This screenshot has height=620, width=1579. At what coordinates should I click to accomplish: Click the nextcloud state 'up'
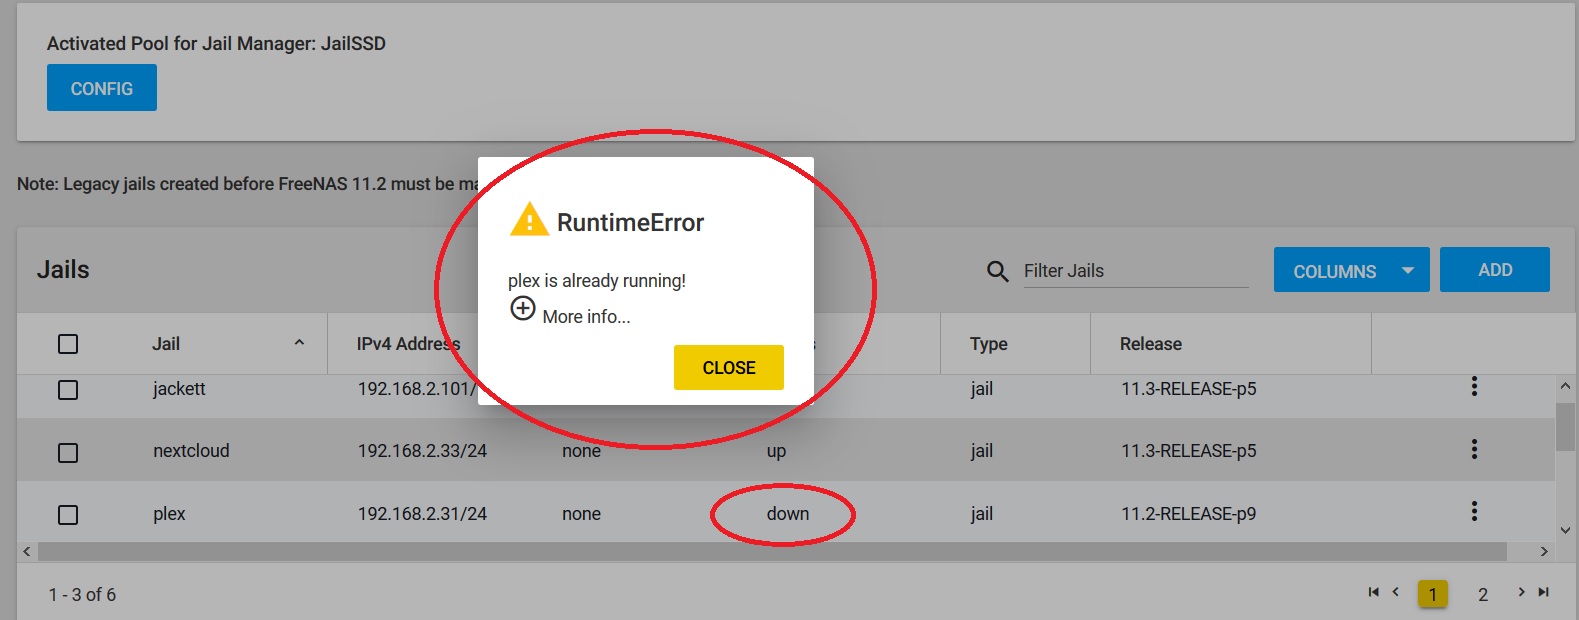tap(776, 452)
